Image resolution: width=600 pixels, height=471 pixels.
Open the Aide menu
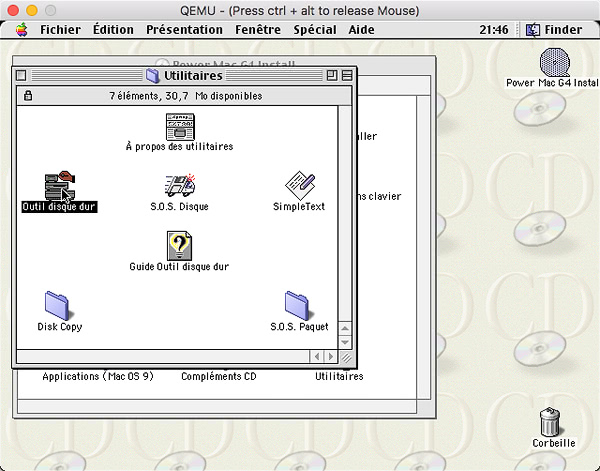click(x=361, y=30)
